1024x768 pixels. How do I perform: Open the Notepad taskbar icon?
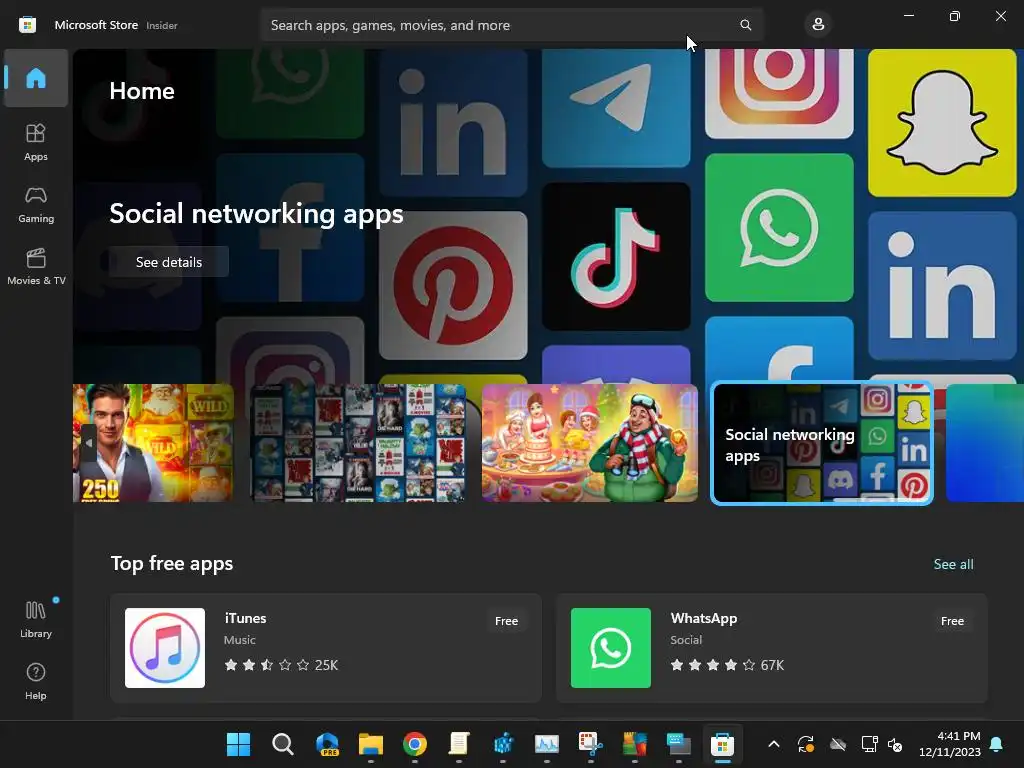459,744
